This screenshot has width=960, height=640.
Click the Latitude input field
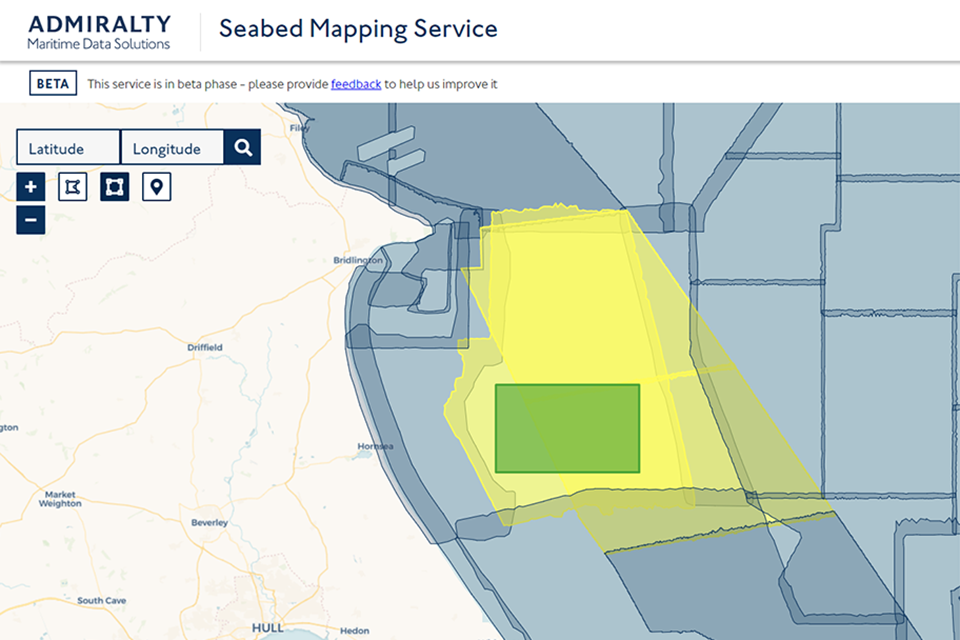pyautogui.click(x=67, y=147)
